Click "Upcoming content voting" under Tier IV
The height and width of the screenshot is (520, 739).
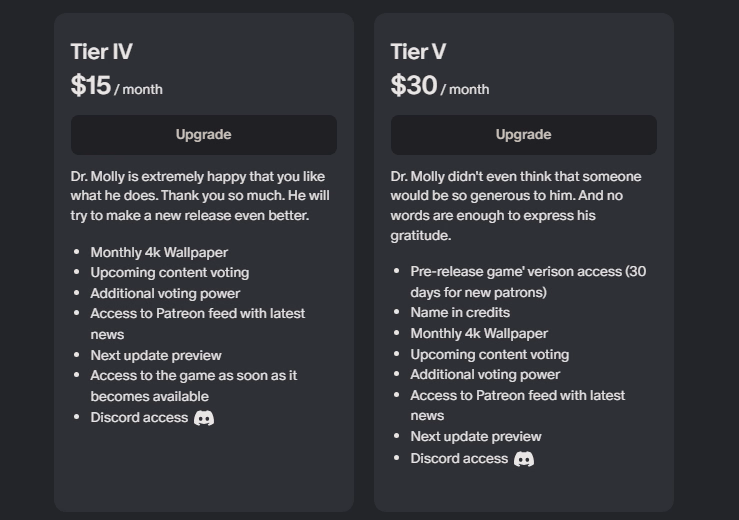169,272
